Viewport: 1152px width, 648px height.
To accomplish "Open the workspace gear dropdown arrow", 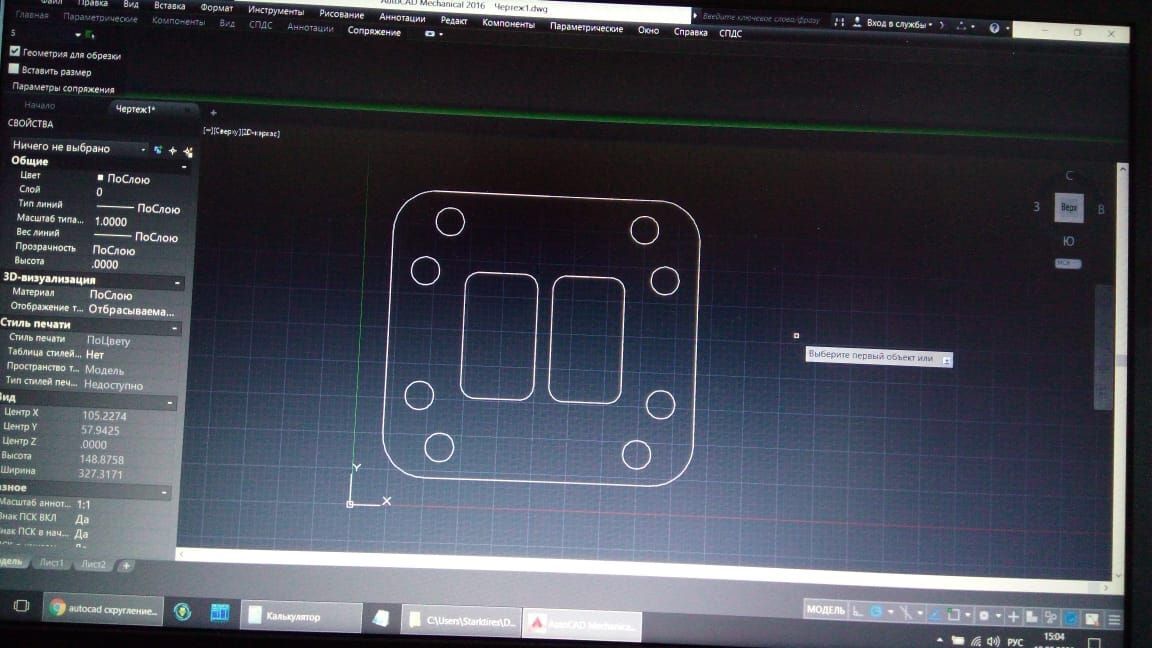I will point(998,616).
